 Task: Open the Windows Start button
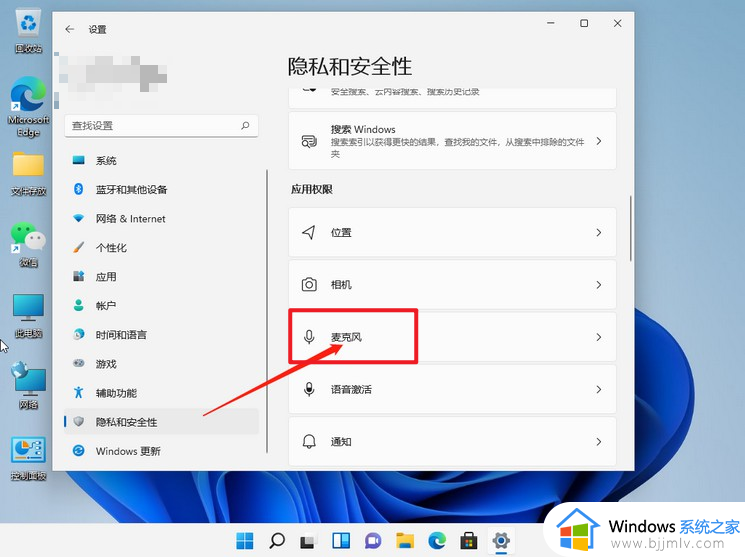tap(245, 540)
